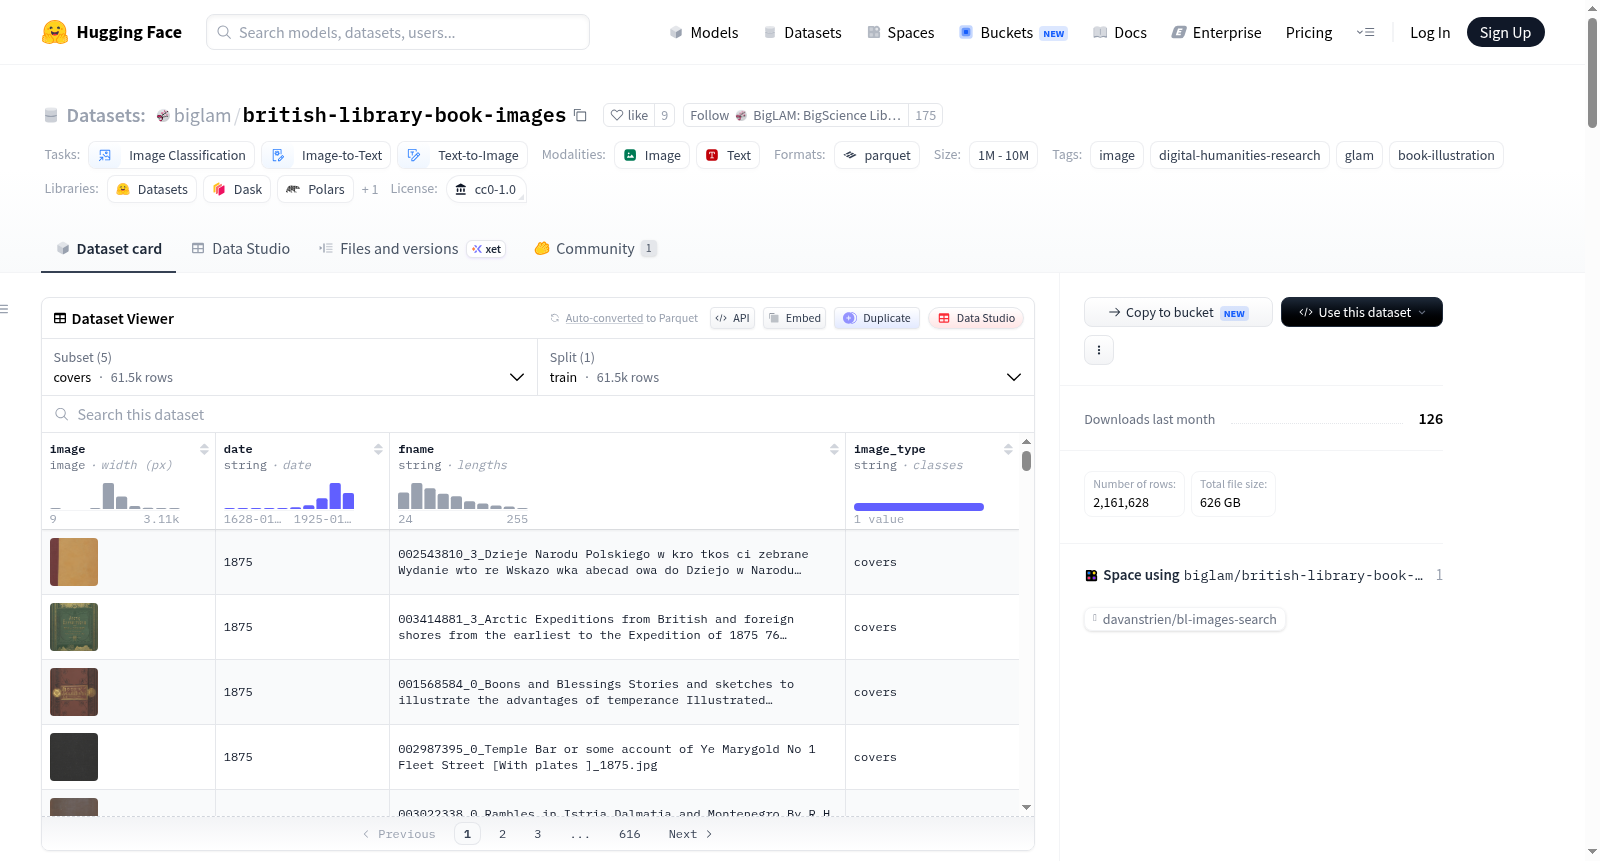Click the Image Classification task tag
Viewport: 1600px width, 861px height.
click(172, 155)
